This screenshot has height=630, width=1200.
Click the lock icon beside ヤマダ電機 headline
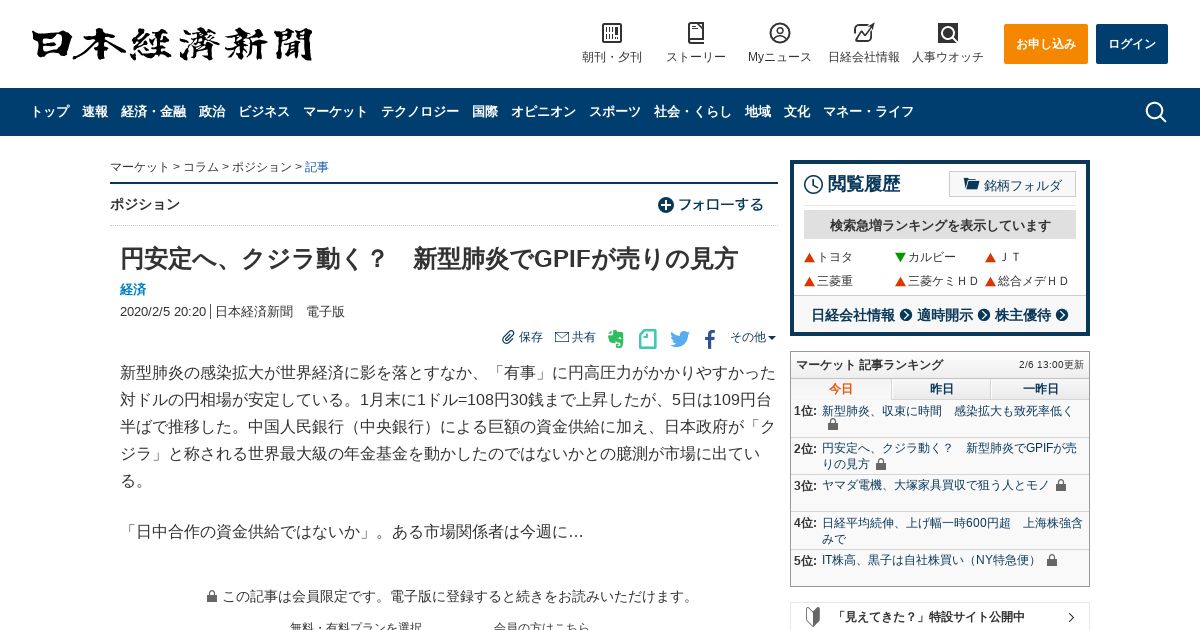1061,485
